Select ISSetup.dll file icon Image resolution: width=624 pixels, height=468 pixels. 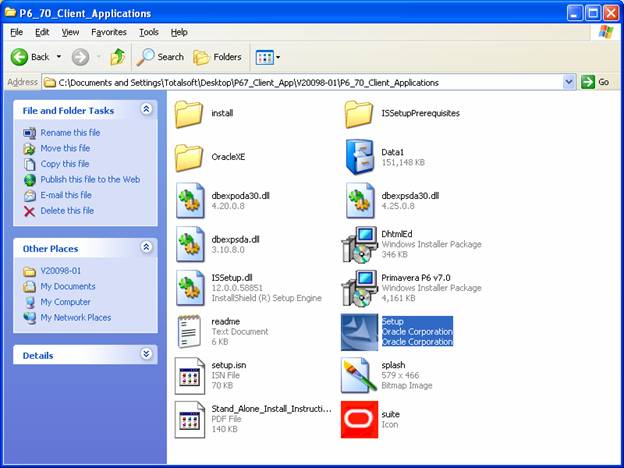[x=190, y=288]
